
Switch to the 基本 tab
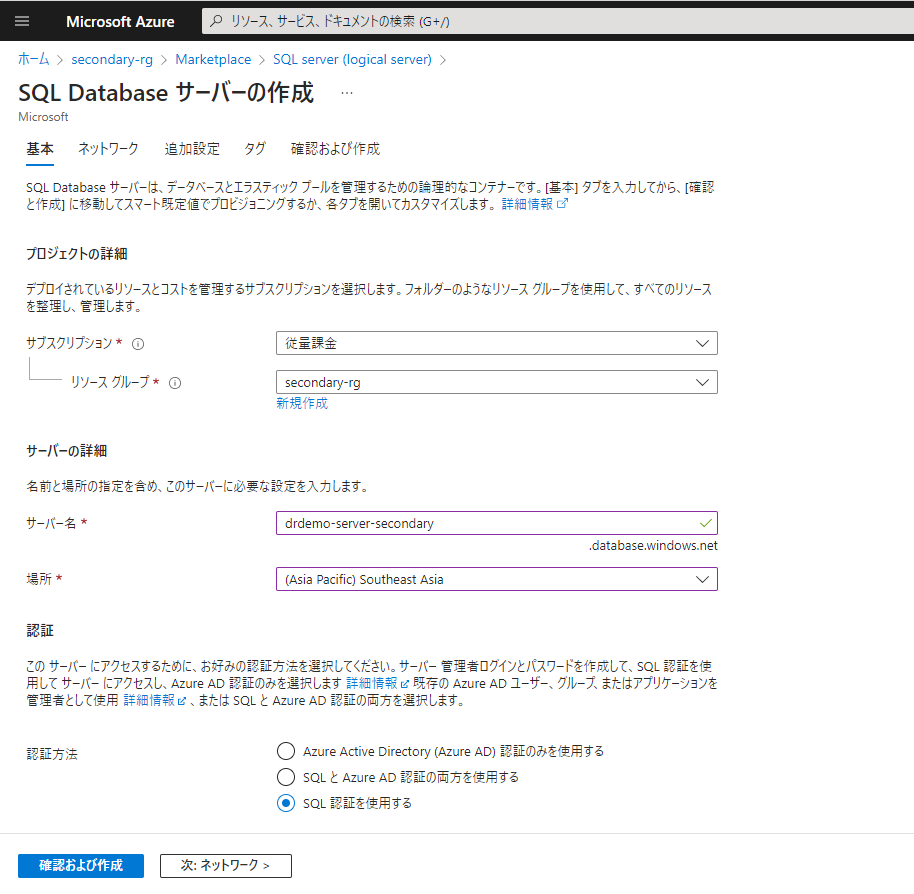40,149
